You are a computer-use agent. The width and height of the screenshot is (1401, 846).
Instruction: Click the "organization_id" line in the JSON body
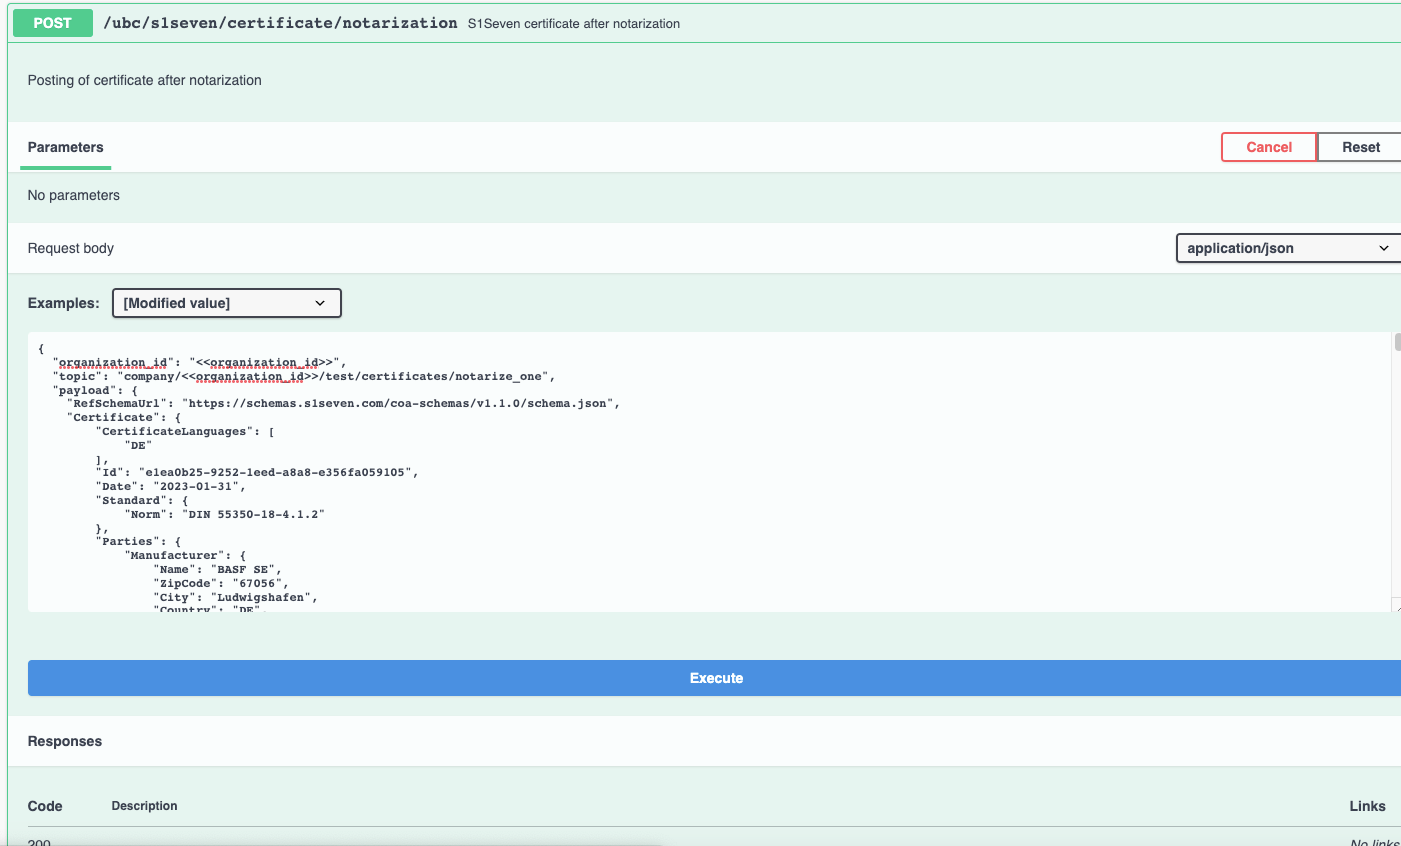(200, 362)
